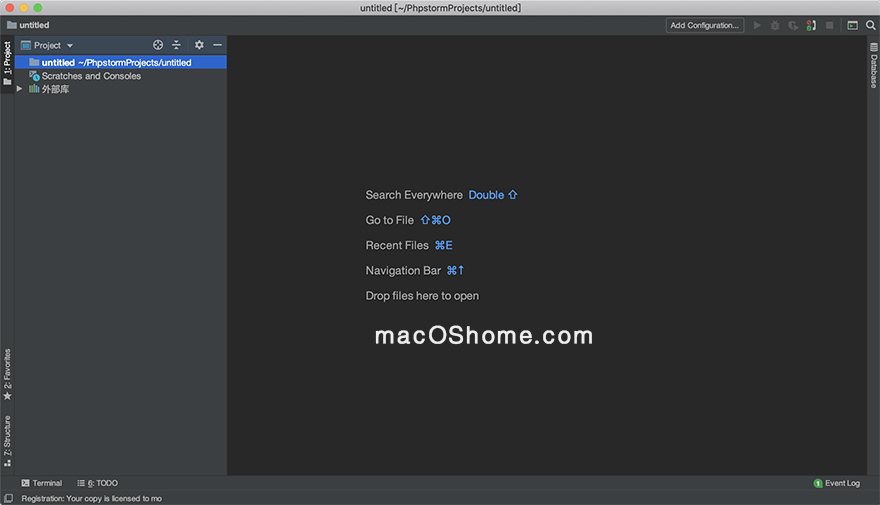Click the locate target crosshair icon
This screenshot has width=880, height=505.
[158, 45]
